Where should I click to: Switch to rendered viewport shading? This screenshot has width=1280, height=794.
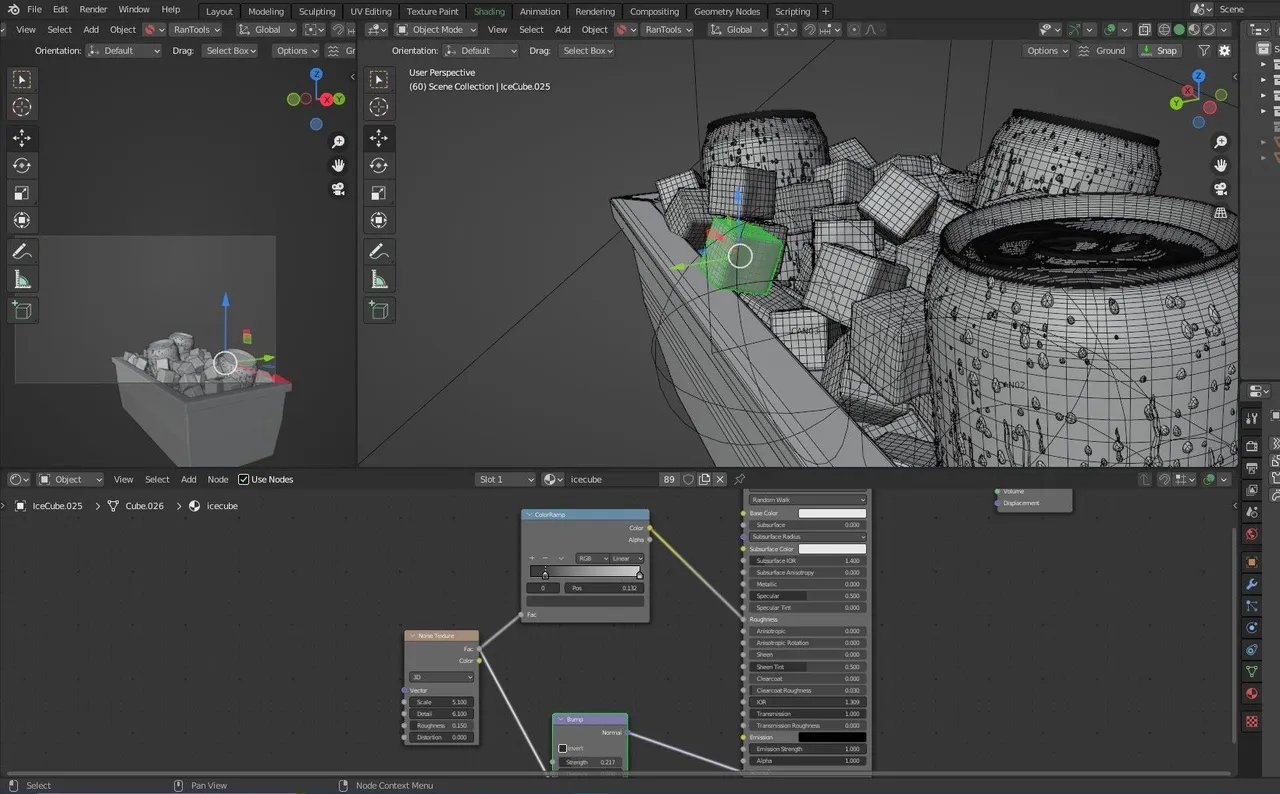click(x=1208, y=30)
